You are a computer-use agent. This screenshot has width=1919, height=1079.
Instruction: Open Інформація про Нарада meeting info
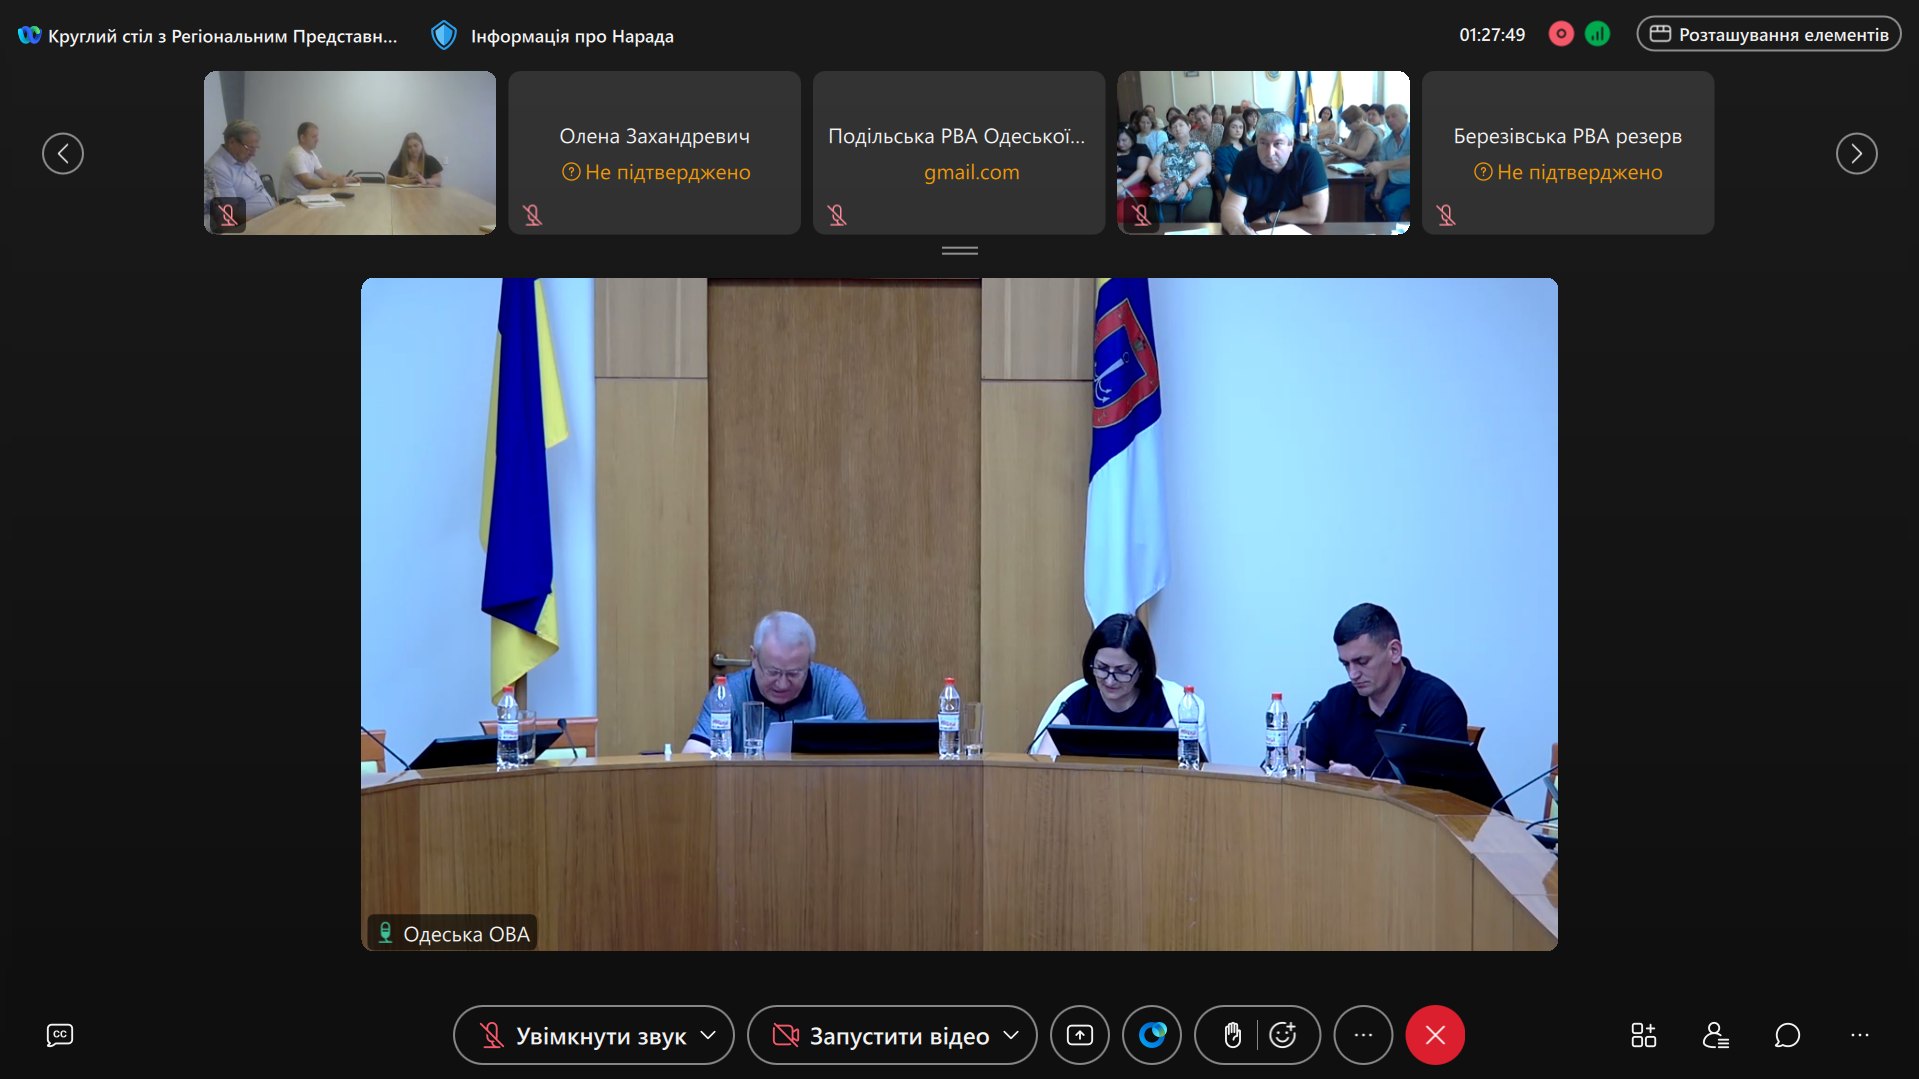coord(553,36)
